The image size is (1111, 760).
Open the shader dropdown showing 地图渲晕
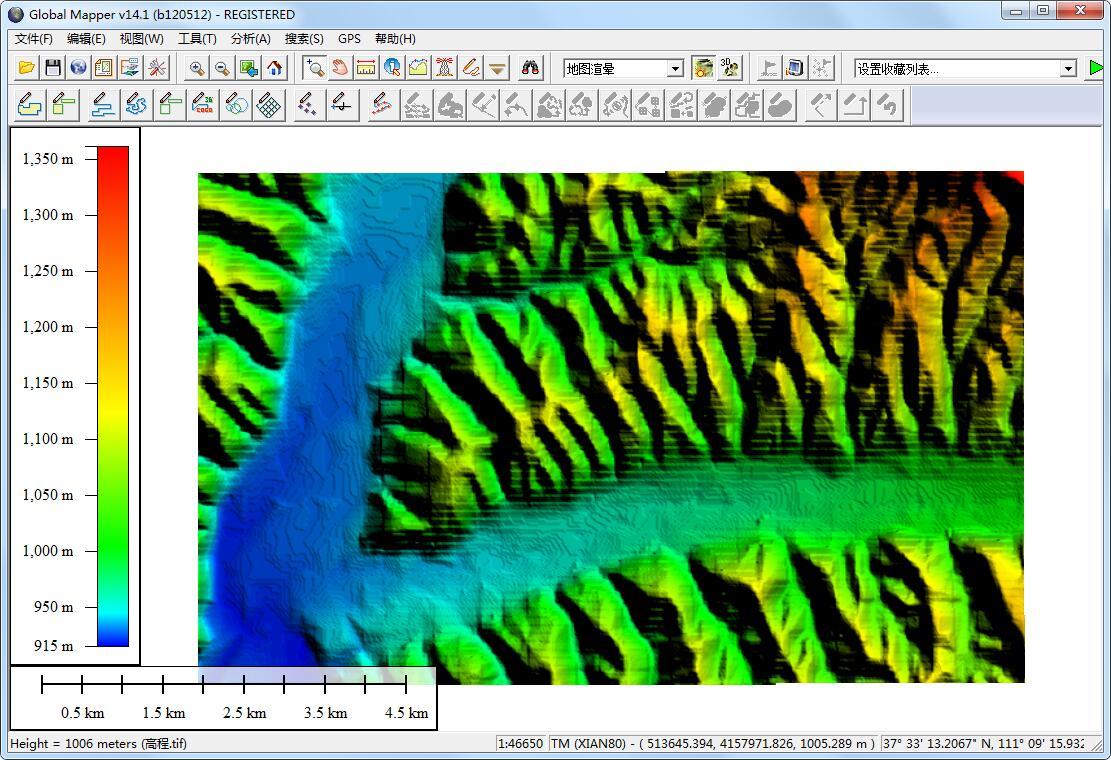[x=624, y=69]
